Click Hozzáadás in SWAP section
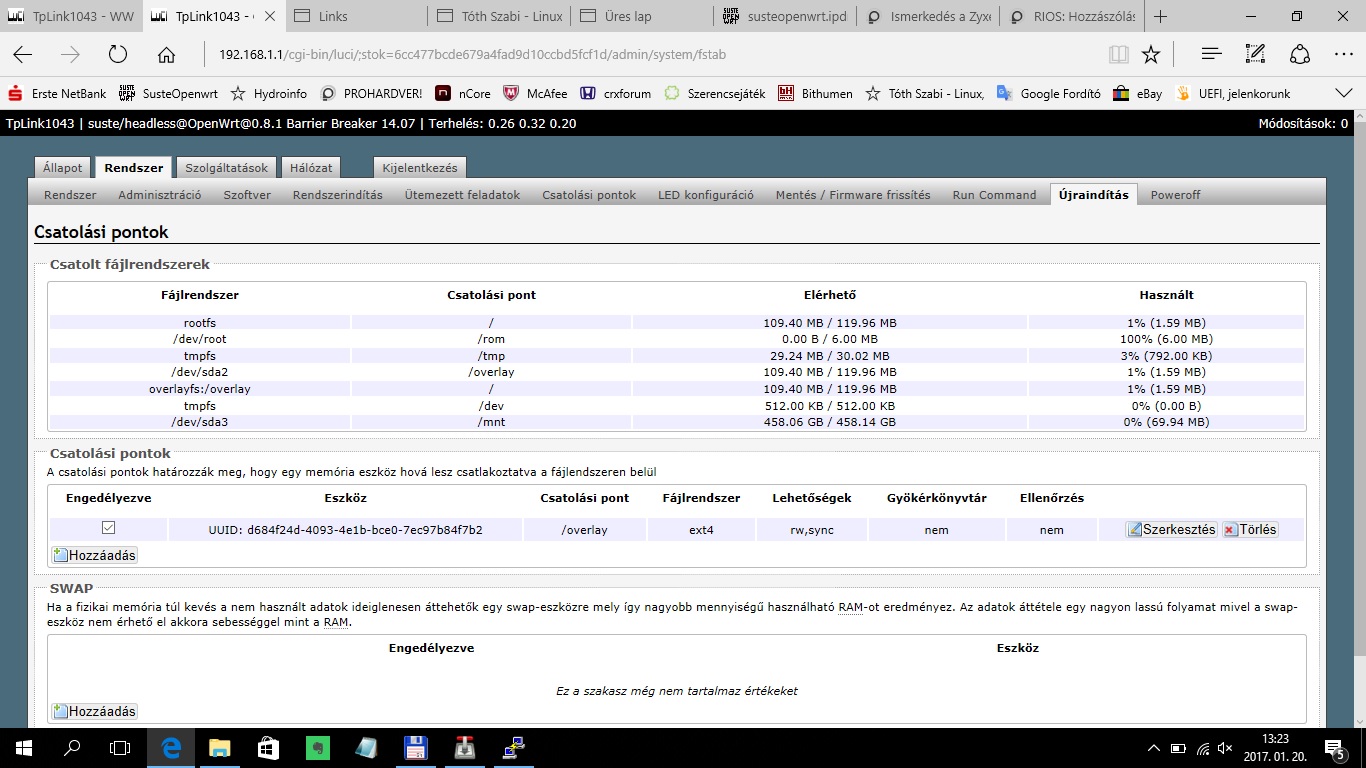Viewport: 1366px width, 768px height. point(94,712)
